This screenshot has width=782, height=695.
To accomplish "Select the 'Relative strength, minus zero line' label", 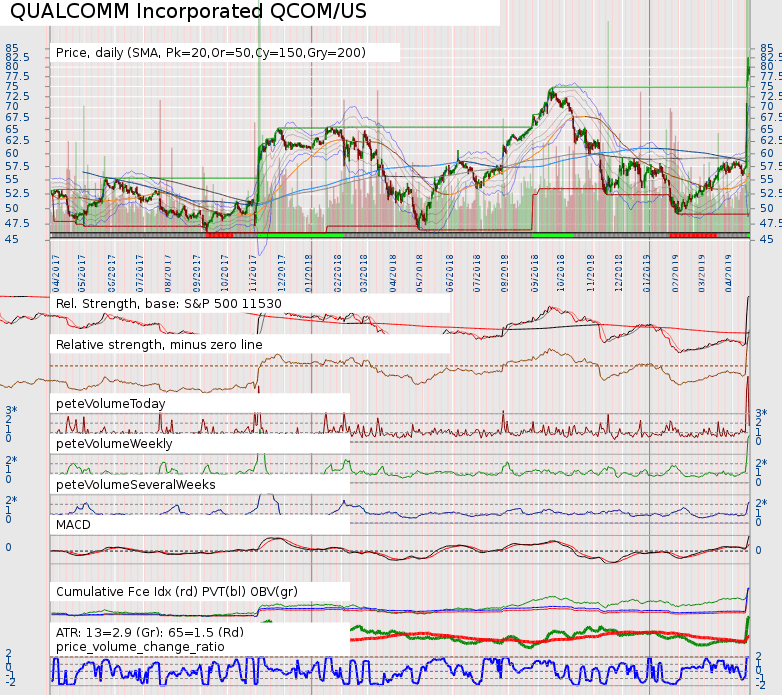I will point(159,345).
